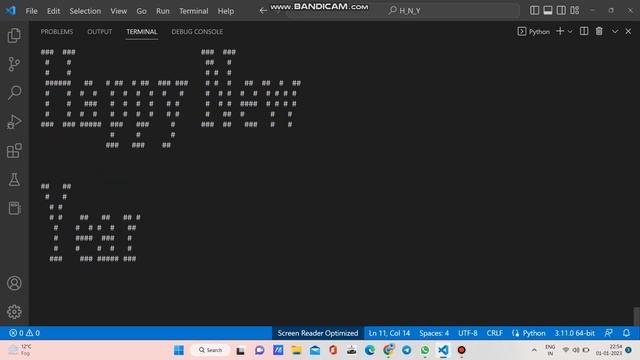This screenshot has height=360, width=640.
Task: Change encoding via UTF-8 status item
Action: pos(467,333)
